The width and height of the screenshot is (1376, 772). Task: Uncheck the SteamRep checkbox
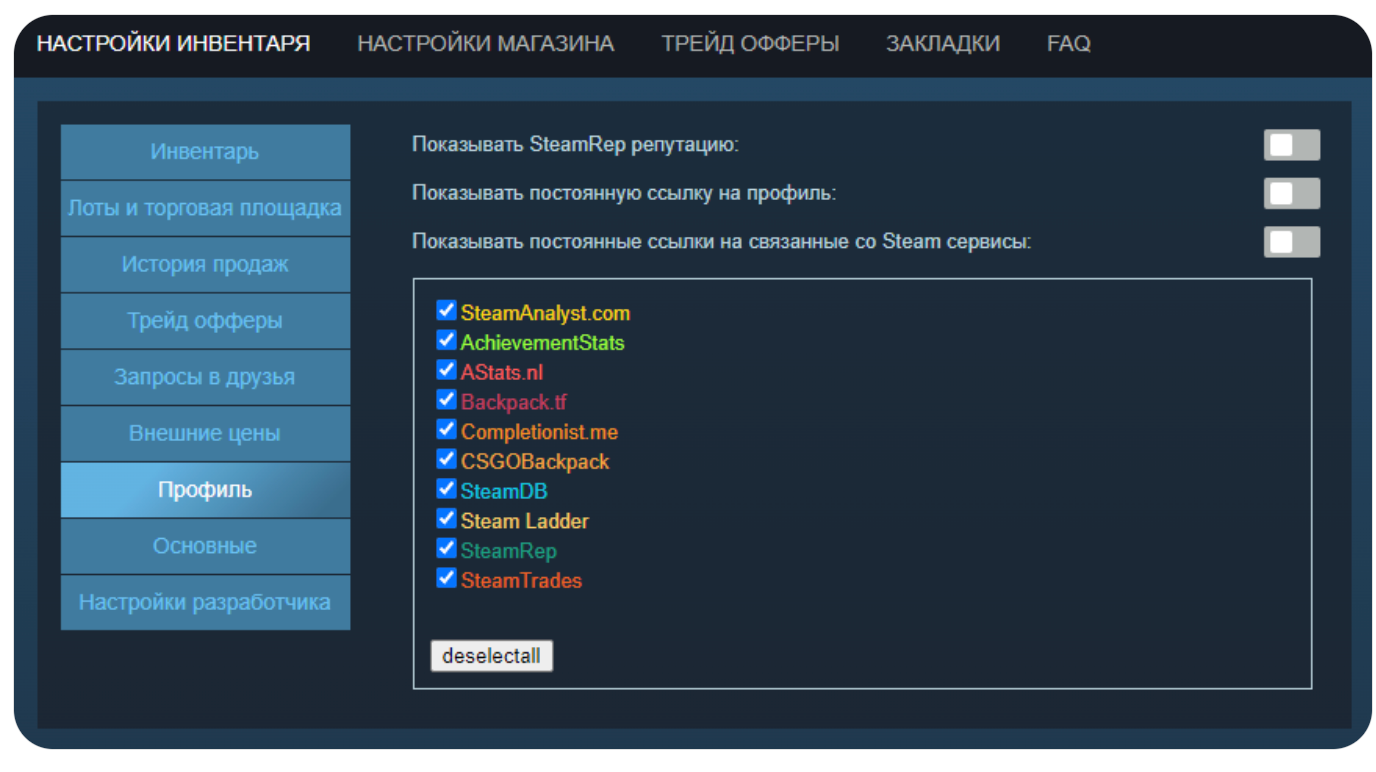446,549
